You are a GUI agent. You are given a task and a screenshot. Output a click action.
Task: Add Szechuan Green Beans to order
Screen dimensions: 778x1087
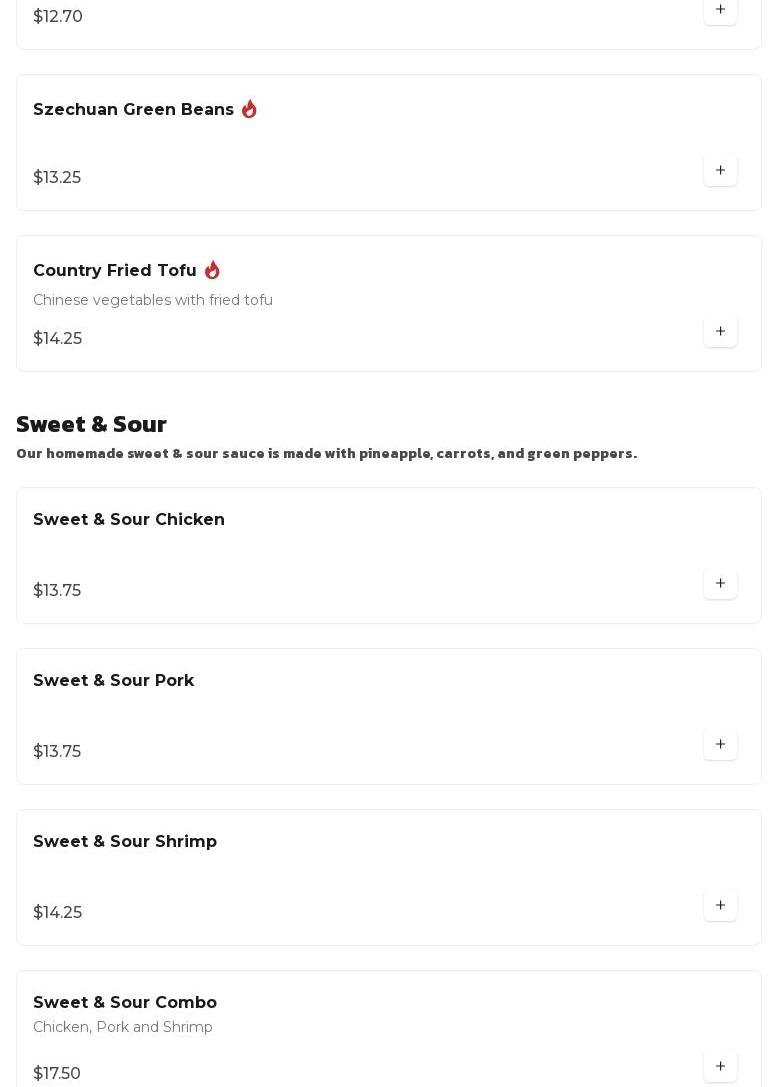pos(720,171)
